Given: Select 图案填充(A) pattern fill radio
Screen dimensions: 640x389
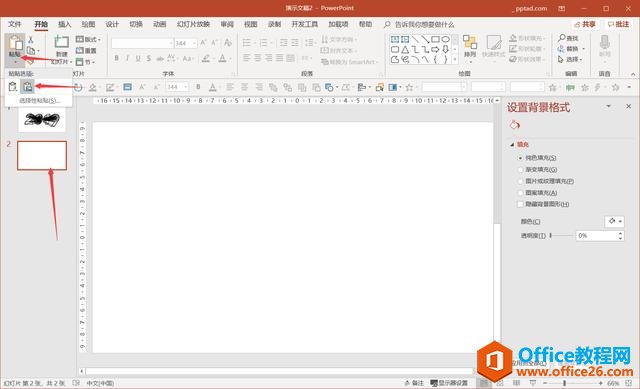Looking at the screenshot, I should (520, 193).
